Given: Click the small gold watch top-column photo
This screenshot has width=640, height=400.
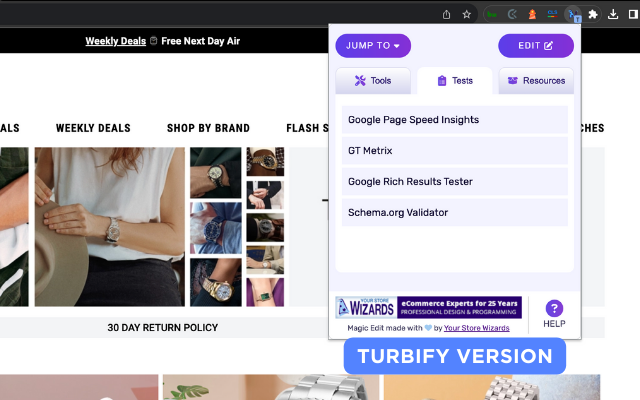Looking at the screenshot, I should (x=265, y=162).
